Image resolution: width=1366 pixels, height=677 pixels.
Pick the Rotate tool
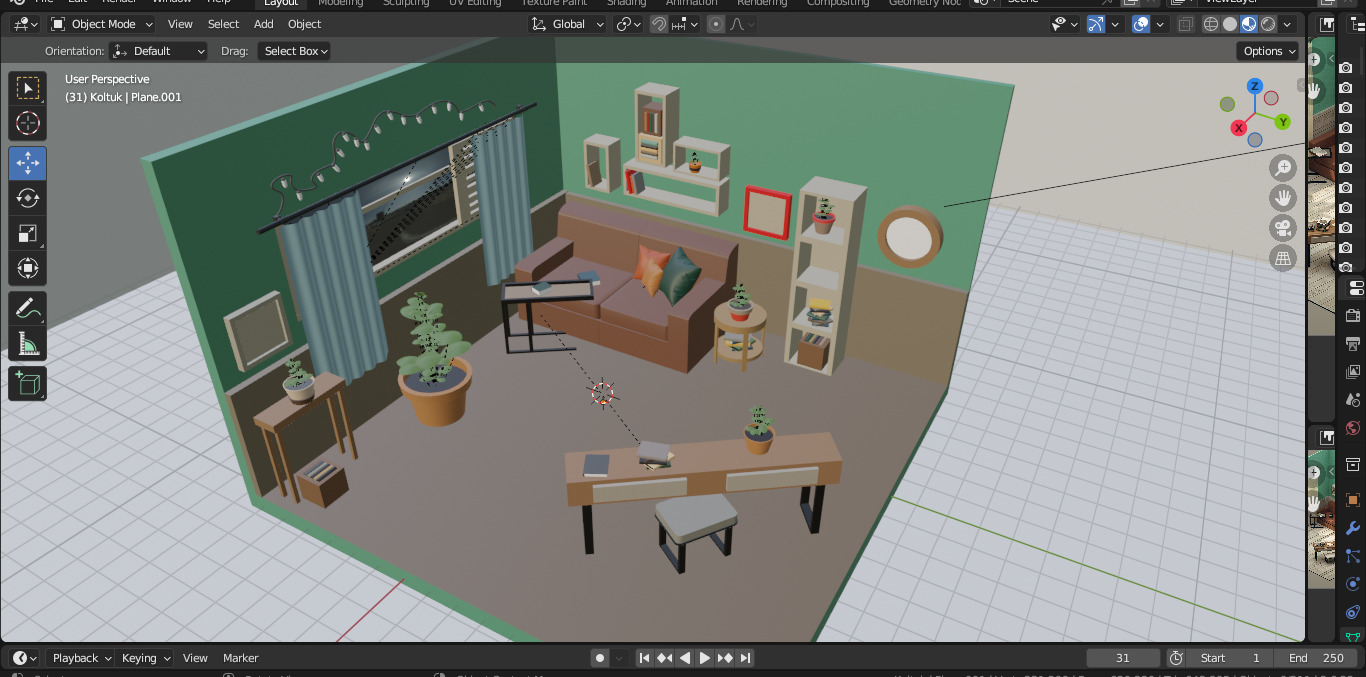28,199
